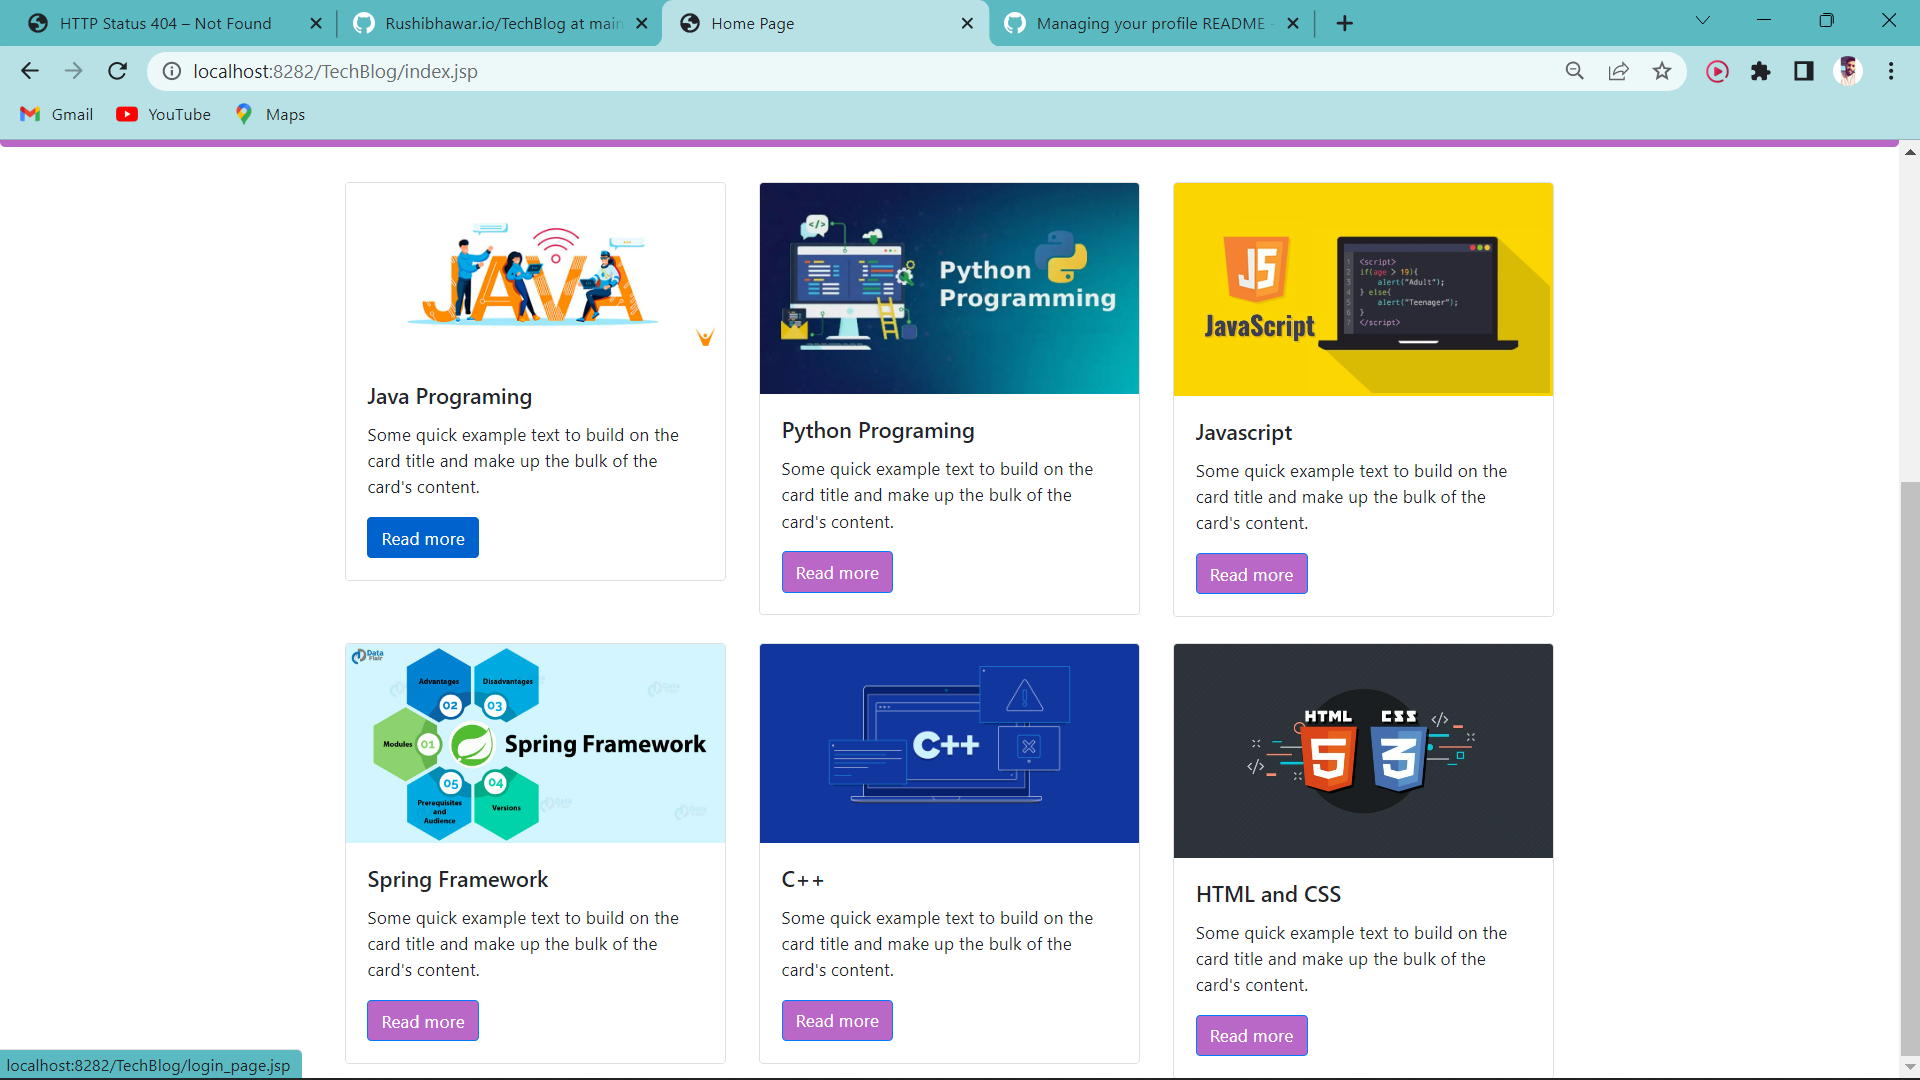Open the tab search dropdown arrow

(1702, 20)
